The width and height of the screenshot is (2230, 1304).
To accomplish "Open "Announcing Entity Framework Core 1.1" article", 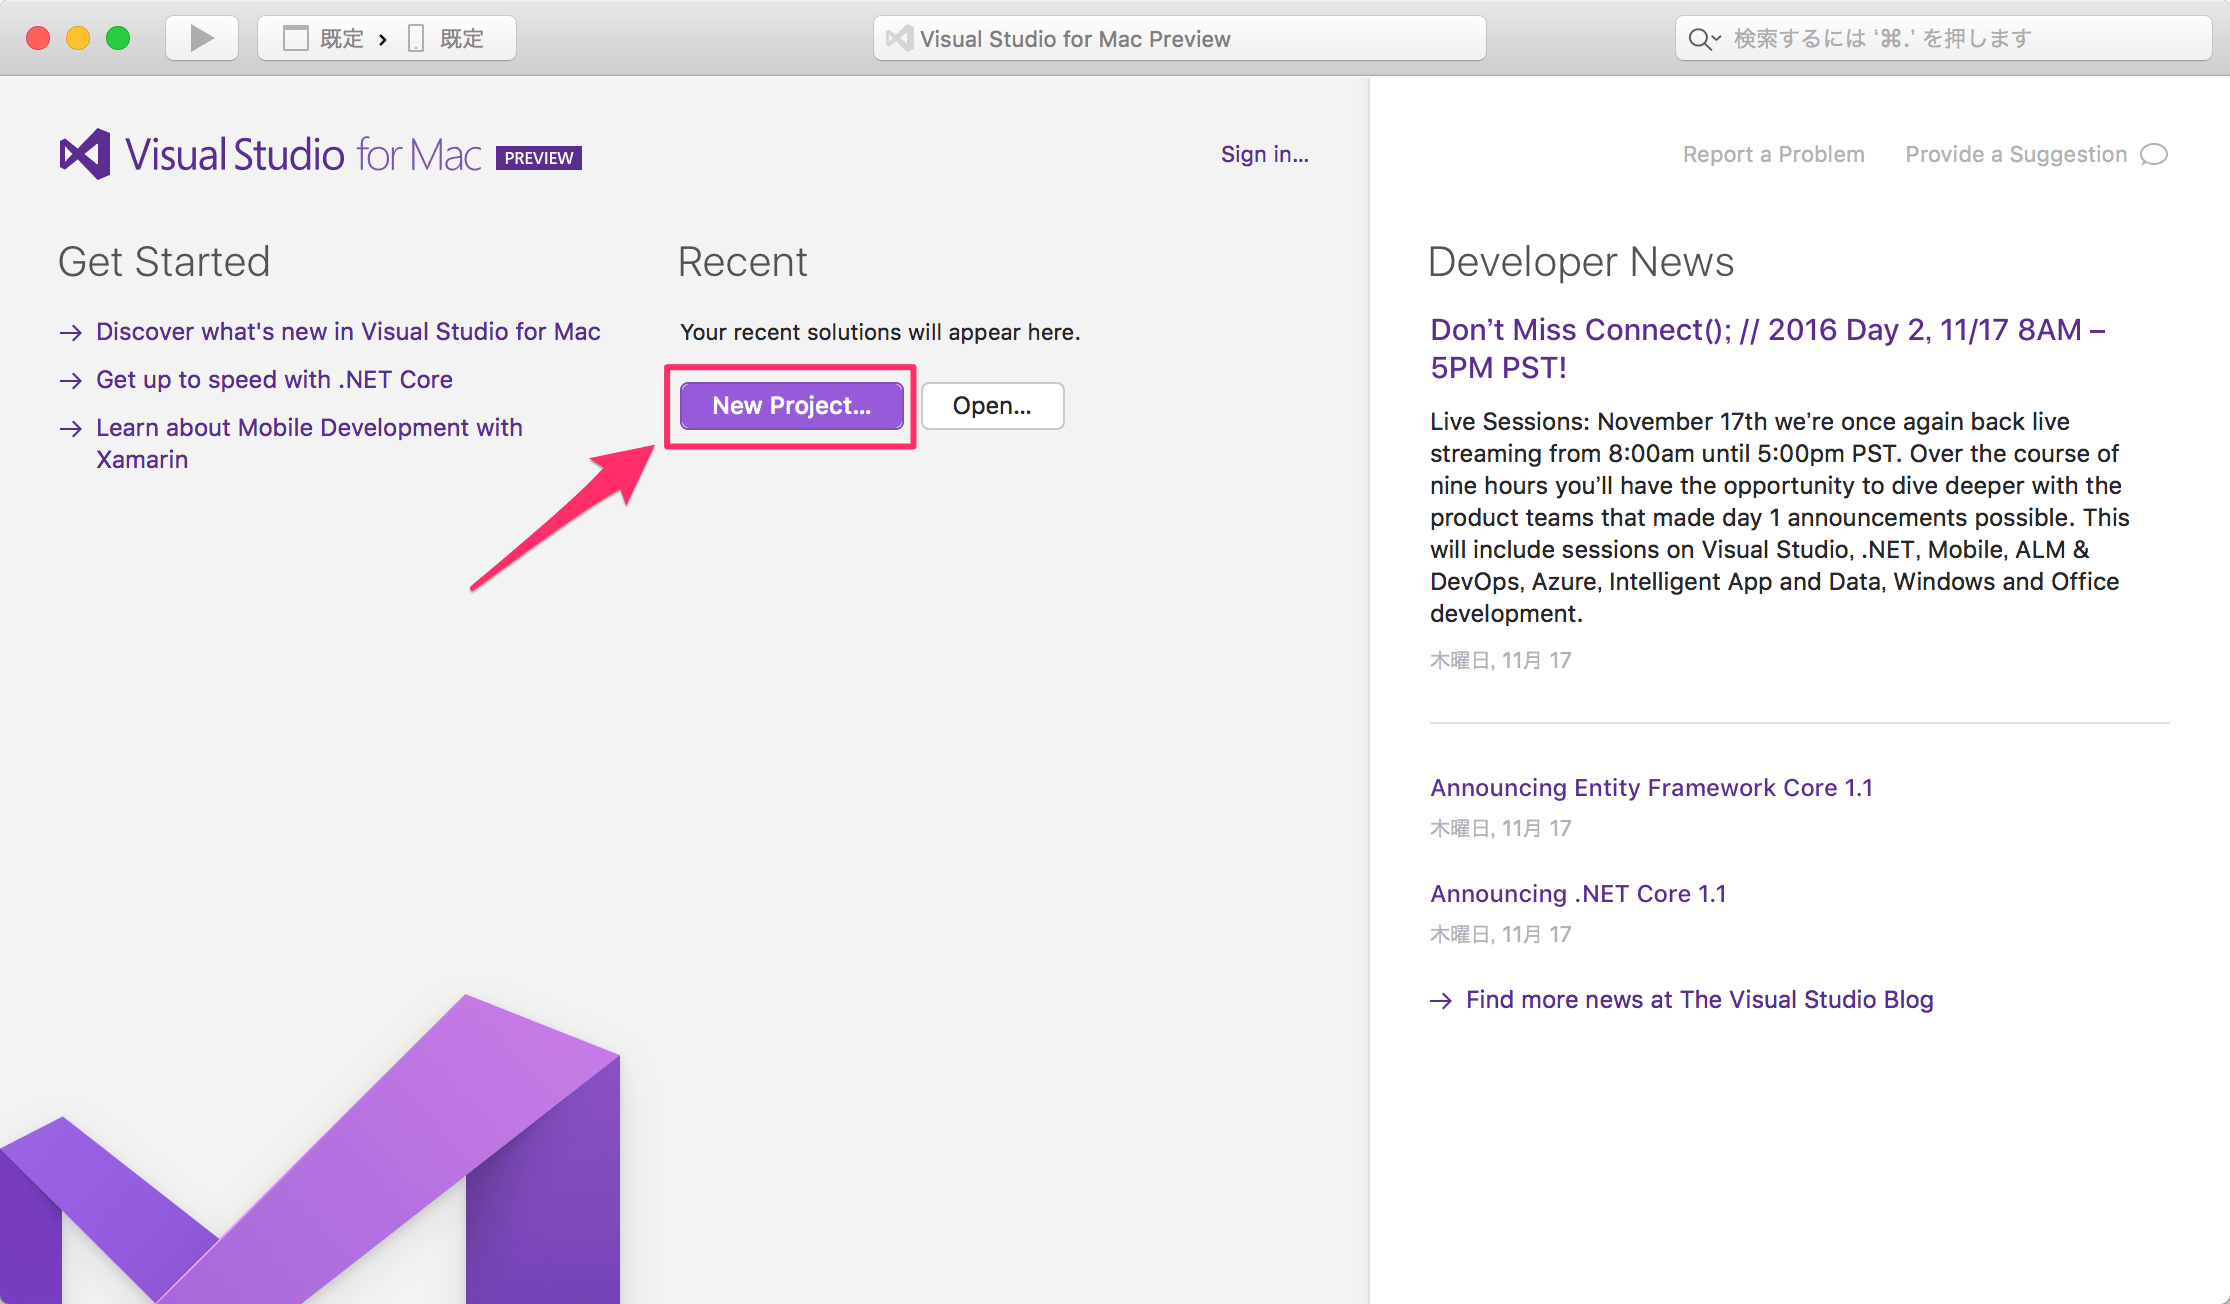I will [x=1650, y=787].
